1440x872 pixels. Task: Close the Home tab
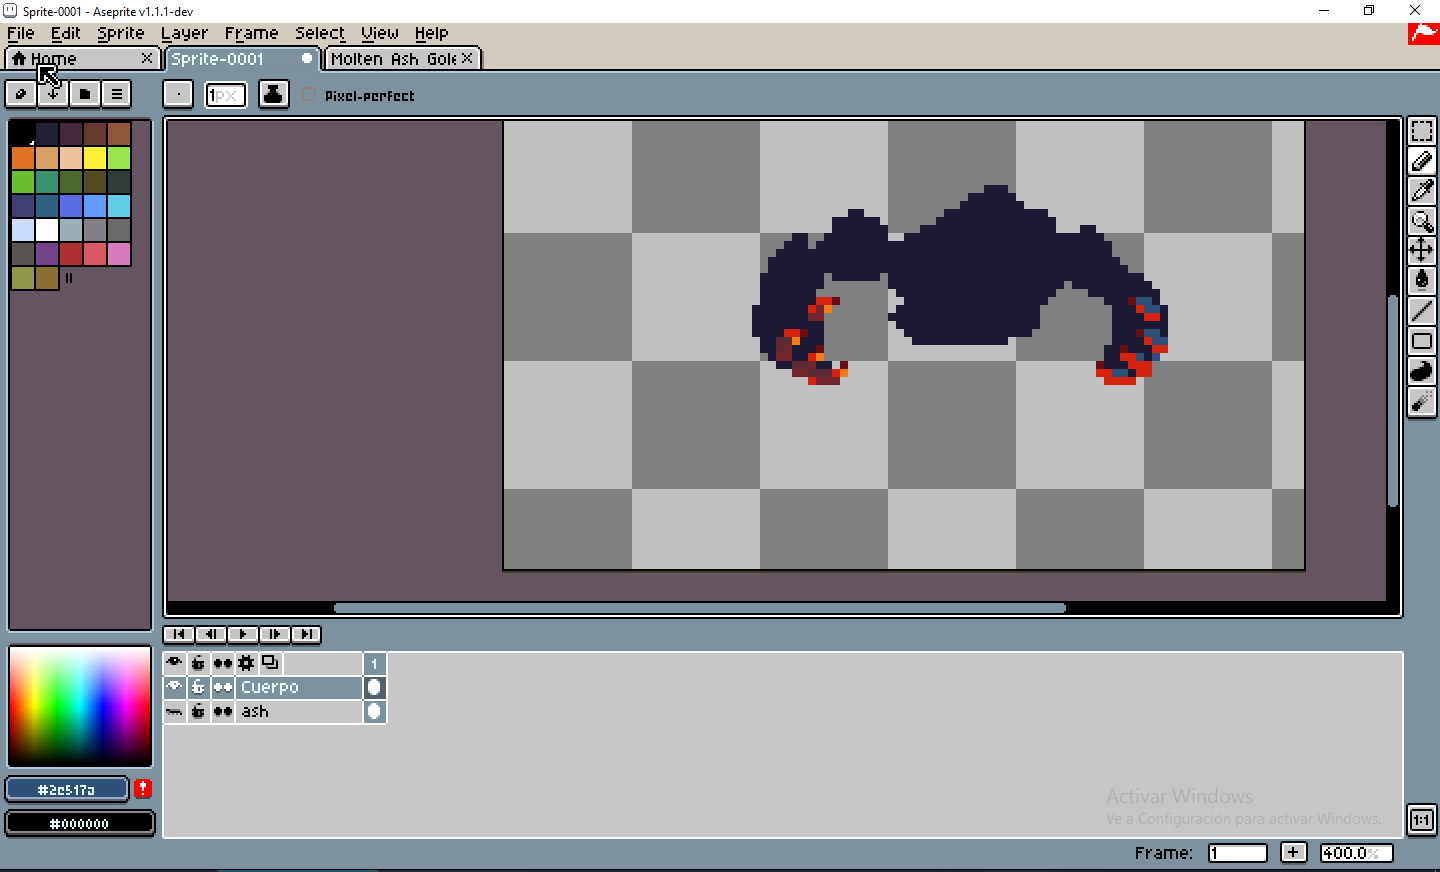[147, 58]
